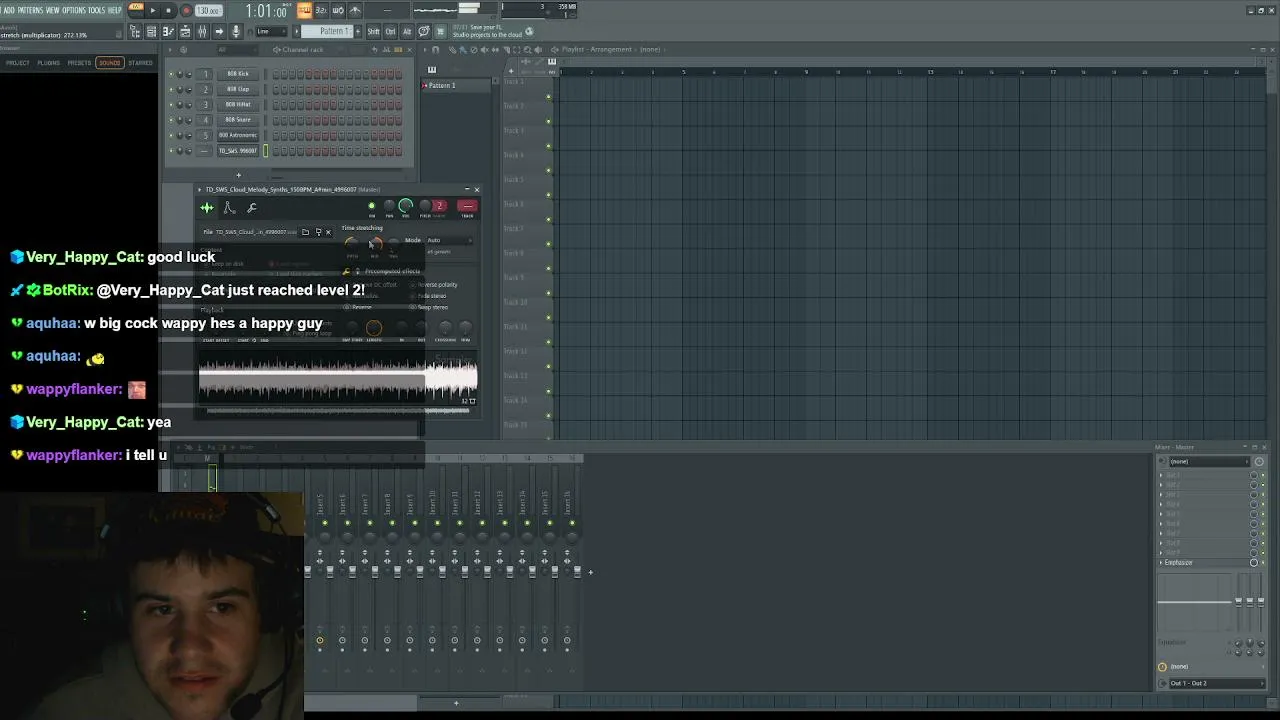Click the Ctrl typing keyboard button

[390, 31]
